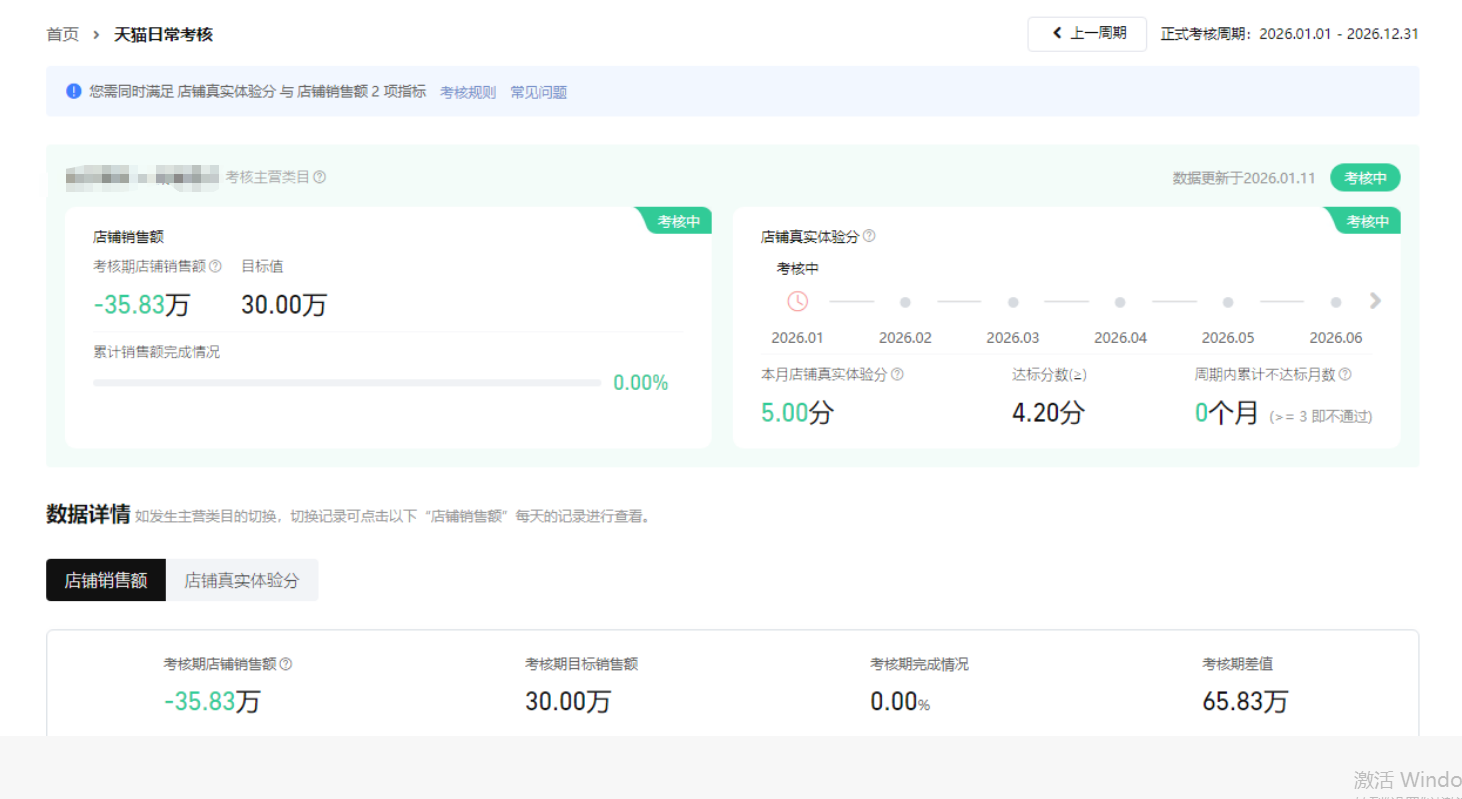The height and width of the screenshot is (799, 1462).
Task: Select the 2026.04 timeline dot
Action: point(1120,302)
